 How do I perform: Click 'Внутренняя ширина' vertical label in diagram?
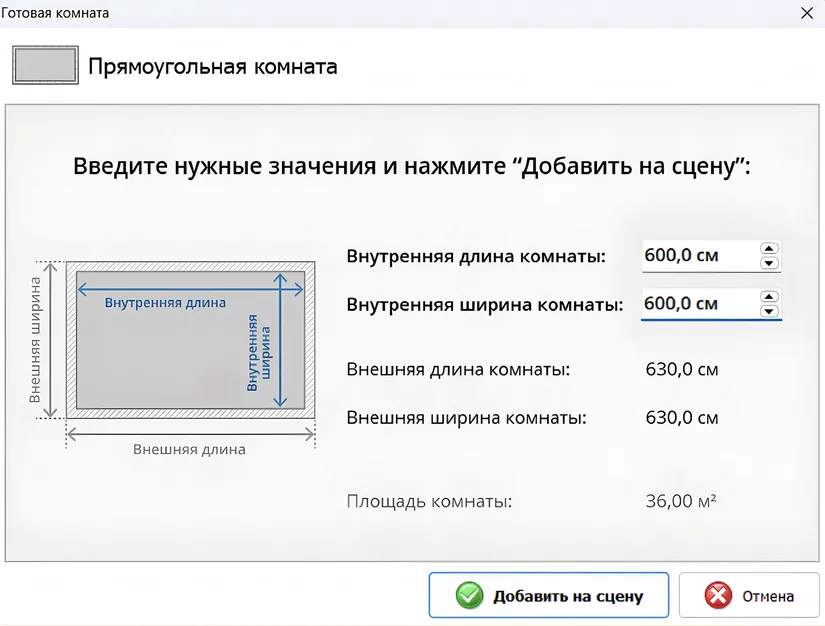pos(259,353)
